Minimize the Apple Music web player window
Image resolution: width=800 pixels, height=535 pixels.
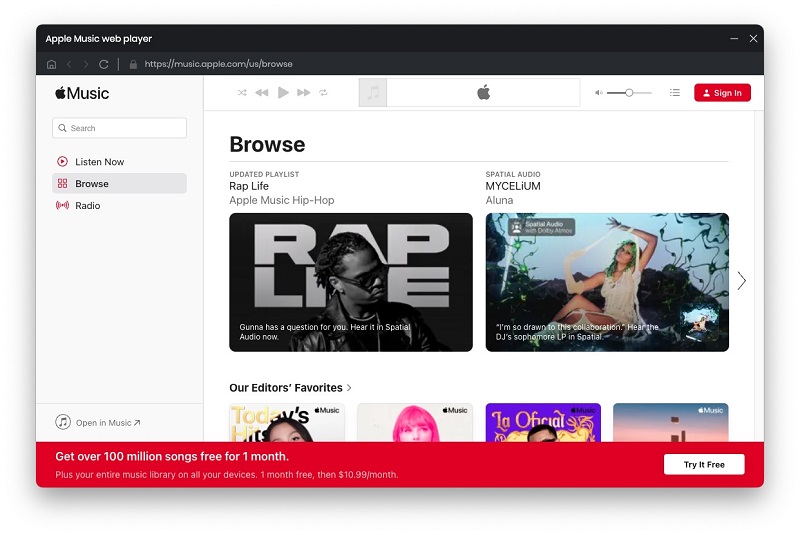tap(734, 39)
